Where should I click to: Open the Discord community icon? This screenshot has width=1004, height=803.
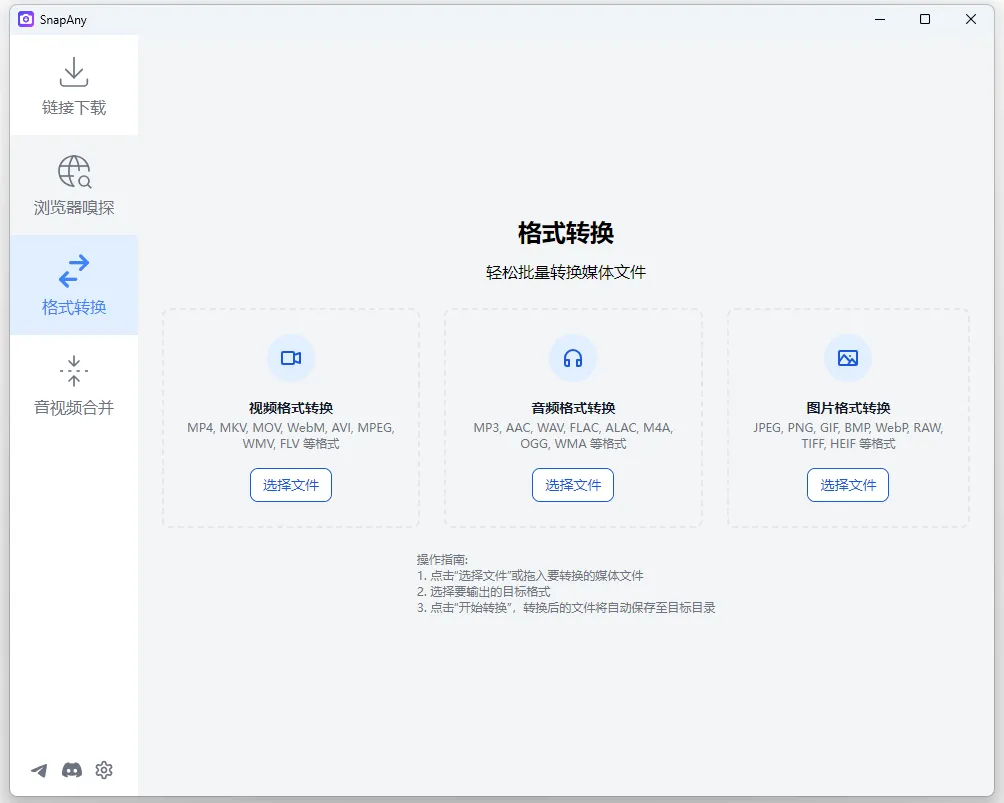coord(72,770)
